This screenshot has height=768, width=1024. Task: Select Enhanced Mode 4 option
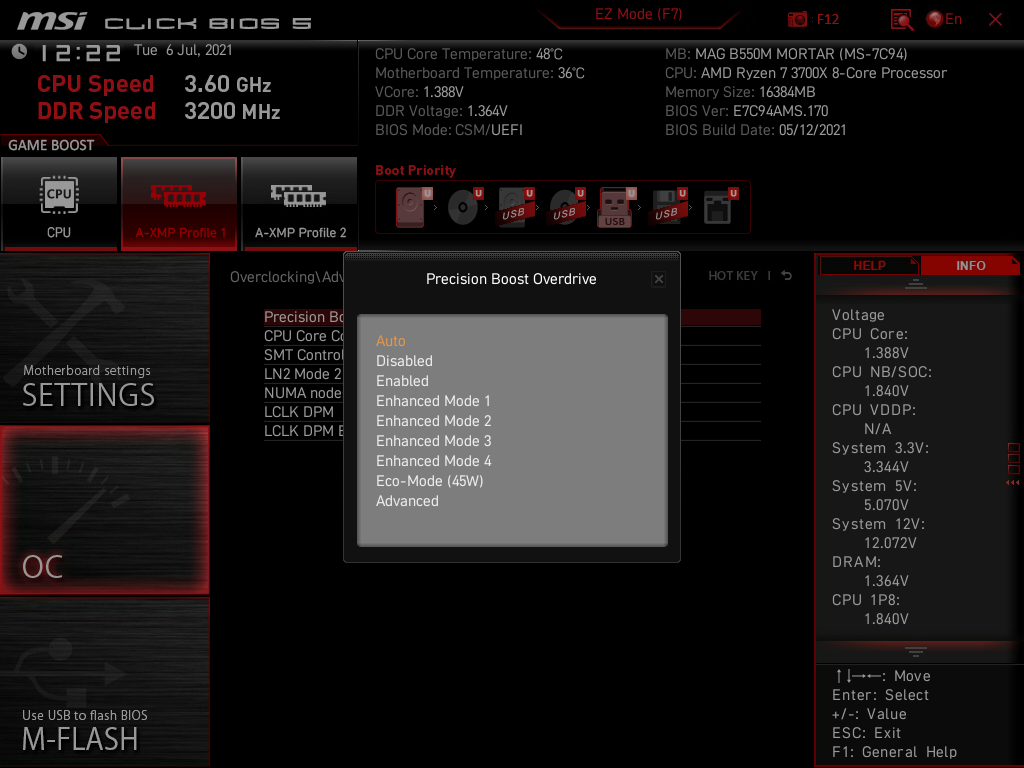(434, 461)
